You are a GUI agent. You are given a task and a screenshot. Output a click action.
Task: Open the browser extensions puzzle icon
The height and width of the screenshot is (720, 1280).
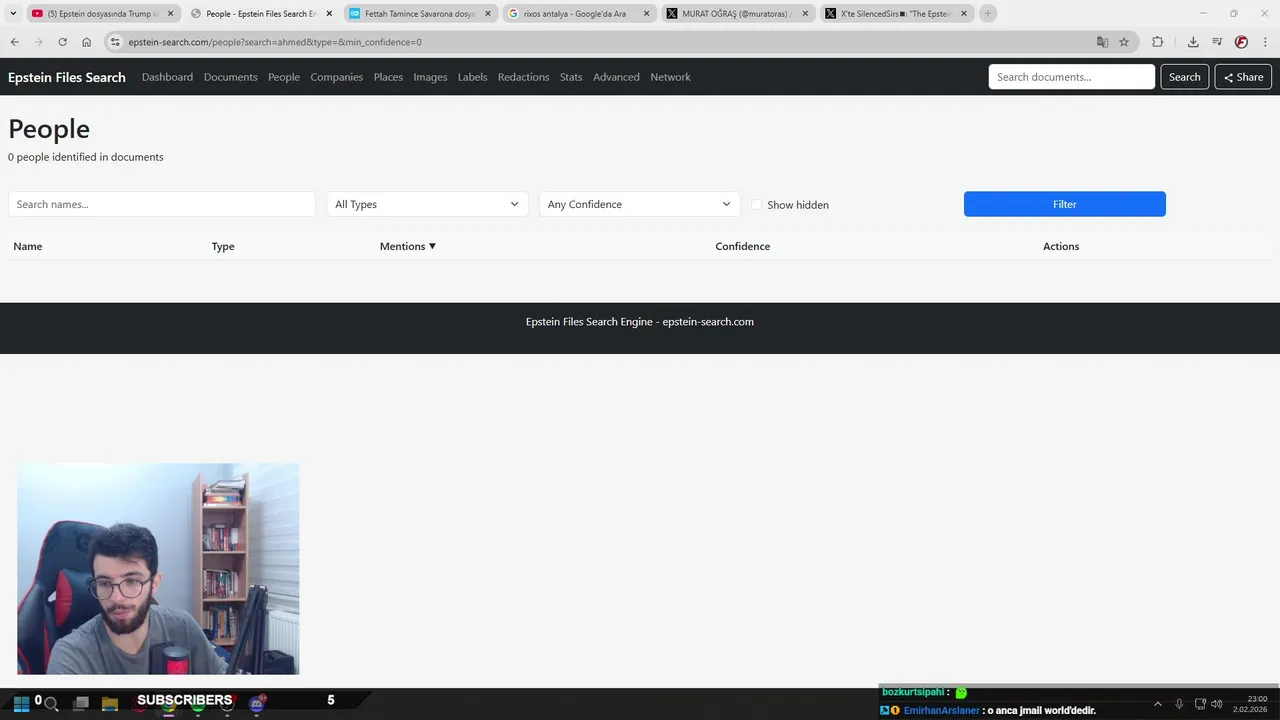1158,42
